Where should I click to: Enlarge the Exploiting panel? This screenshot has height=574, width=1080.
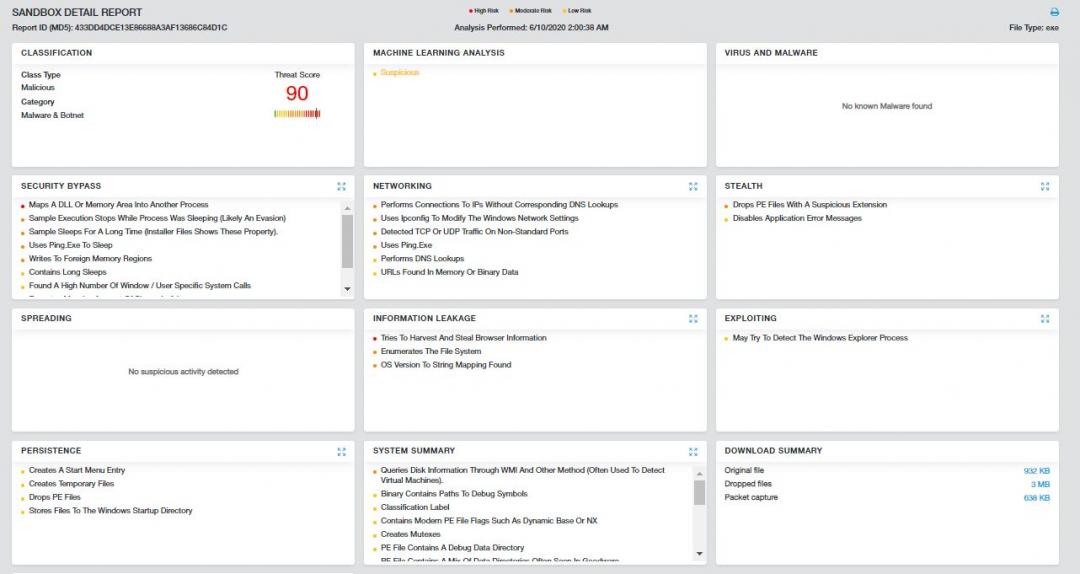point(1045,319)
